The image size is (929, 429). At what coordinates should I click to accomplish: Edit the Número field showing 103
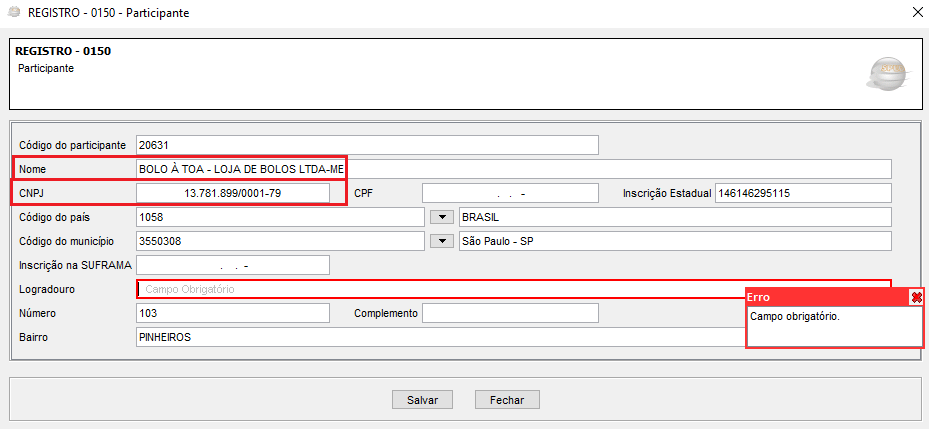(232, 313)
